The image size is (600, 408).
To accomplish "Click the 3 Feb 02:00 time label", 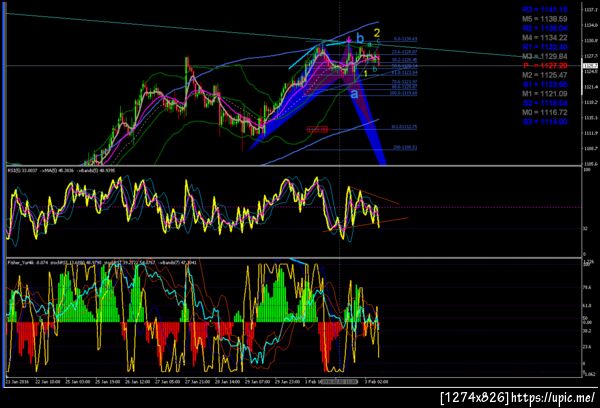I will tap(376, 382).
